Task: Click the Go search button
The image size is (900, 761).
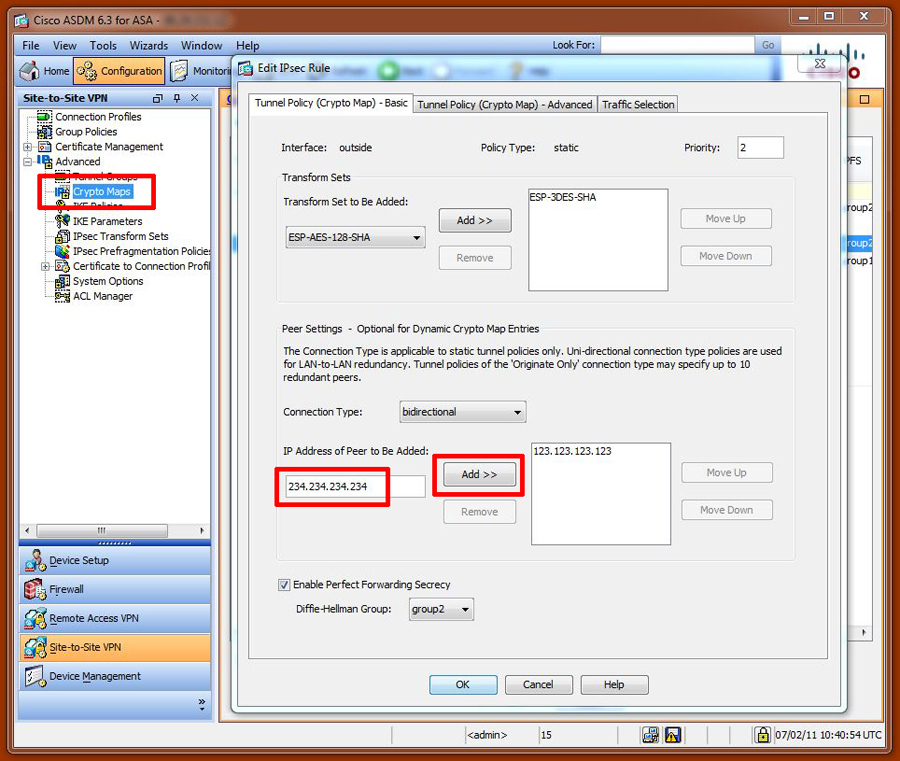Action: tap(768, 45)
